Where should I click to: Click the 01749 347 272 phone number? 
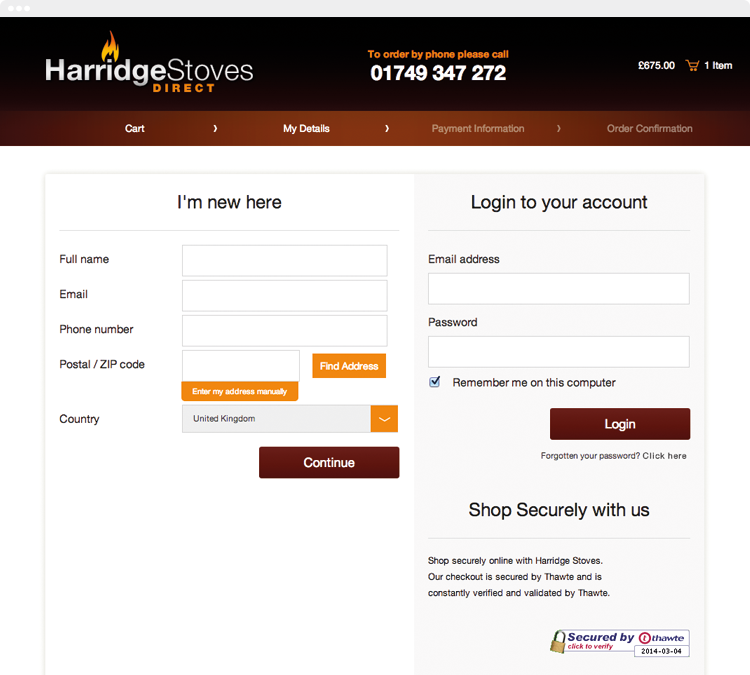(x=438, y=73)
